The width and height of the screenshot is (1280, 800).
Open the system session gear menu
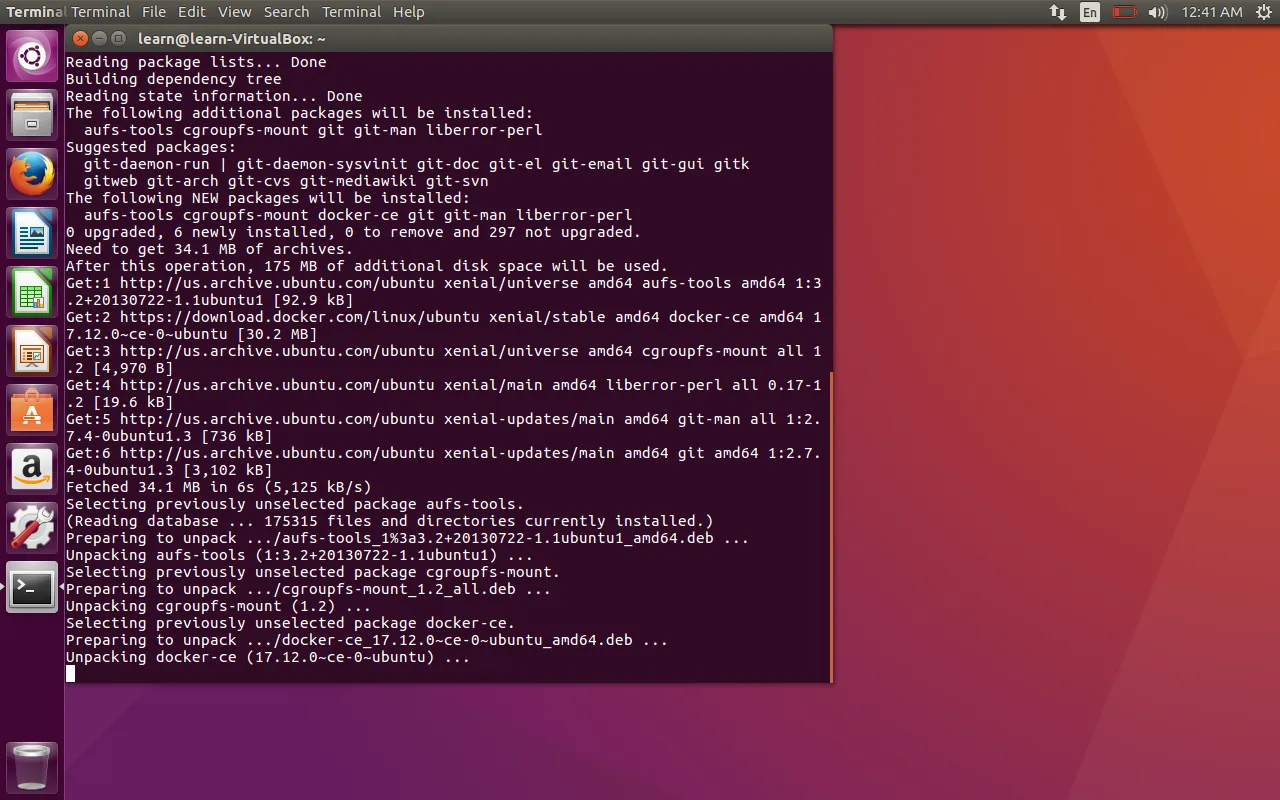click(1262, 12)
